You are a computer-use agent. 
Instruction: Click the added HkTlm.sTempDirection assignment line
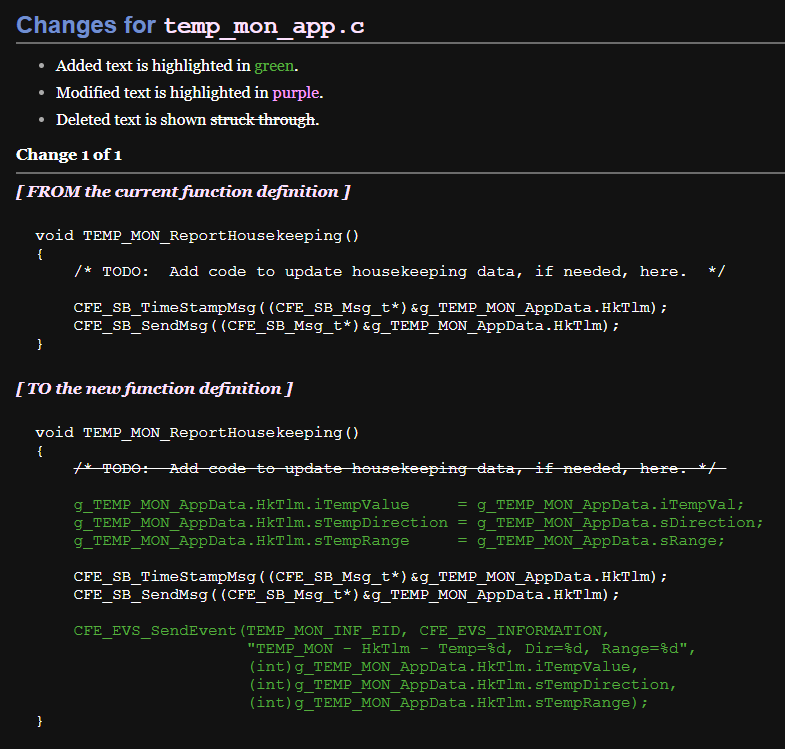pyautogui.click(x=418, y=523)
